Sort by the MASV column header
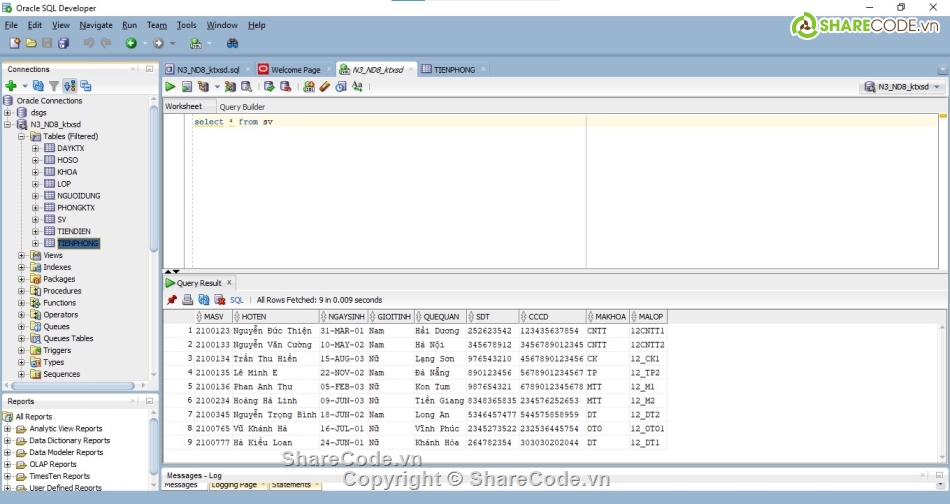950x504 pixels. pyautogui.click(x=213, y=317)
